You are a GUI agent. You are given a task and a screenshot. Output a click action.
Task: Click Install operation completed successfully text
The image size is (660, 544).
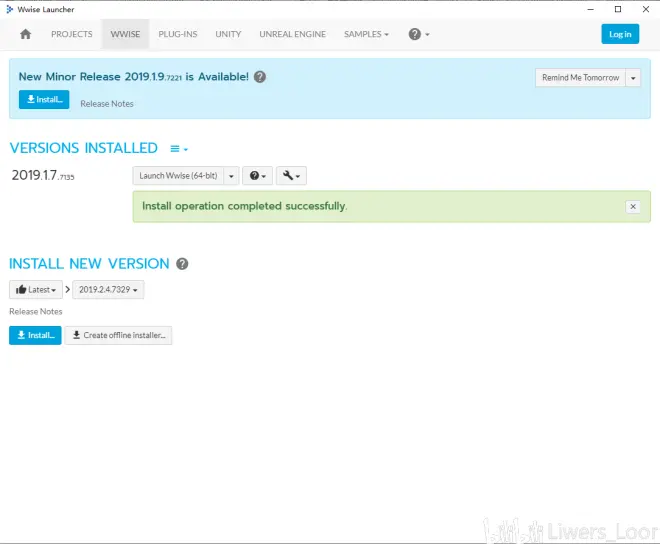coord(245,206)
